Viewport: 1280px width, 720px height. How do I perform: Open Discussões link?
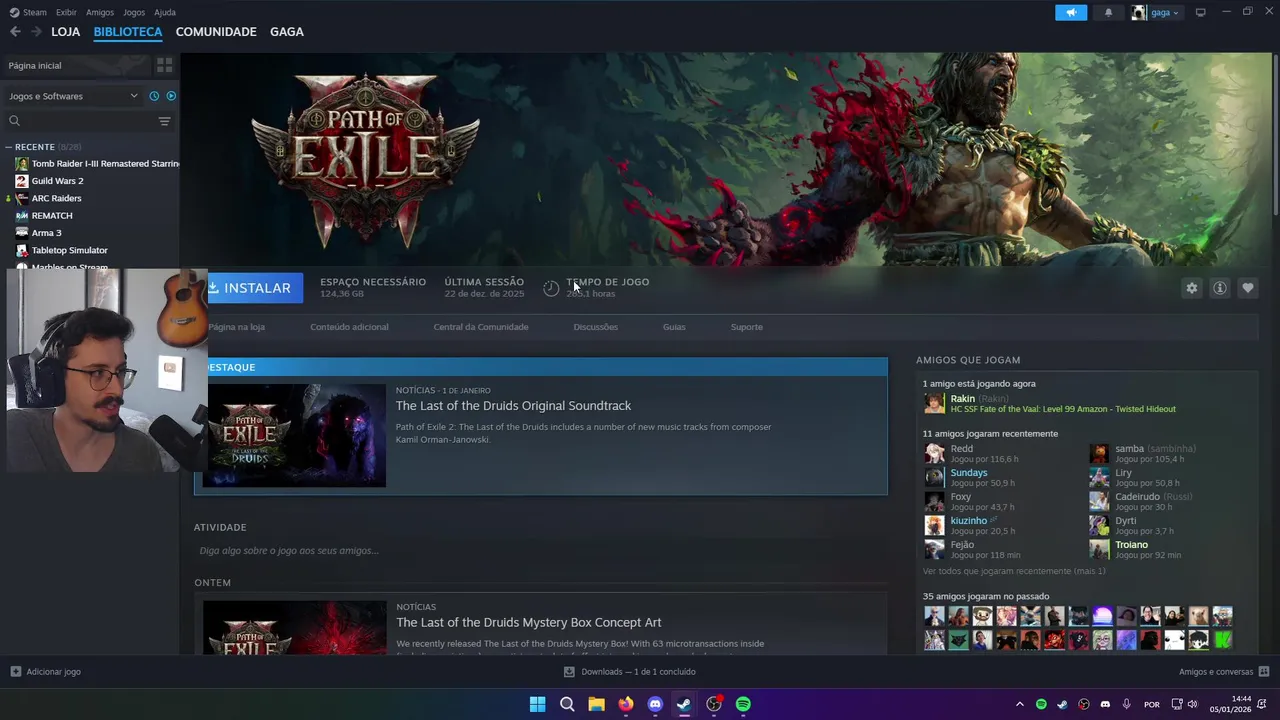596,327
